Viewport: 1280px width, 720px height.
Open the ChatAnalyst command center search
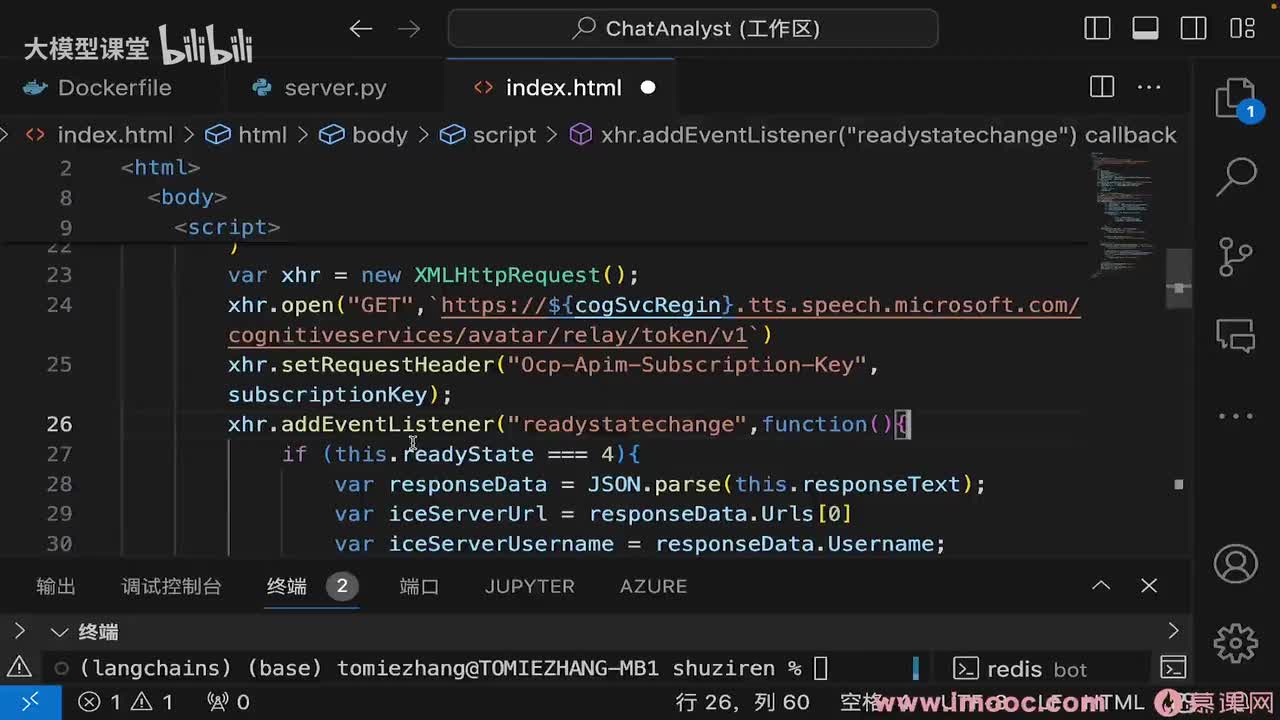coord(693,29)
